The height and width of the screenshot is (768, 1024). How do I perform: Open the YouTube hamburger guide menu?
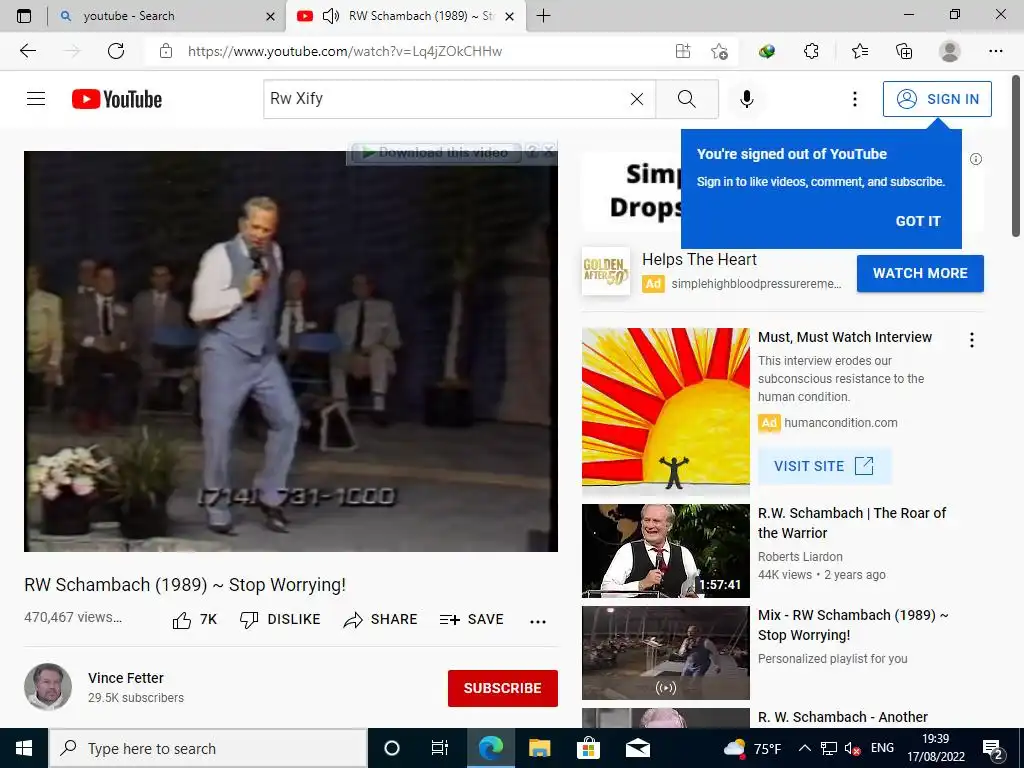click(x=36, y=99)
